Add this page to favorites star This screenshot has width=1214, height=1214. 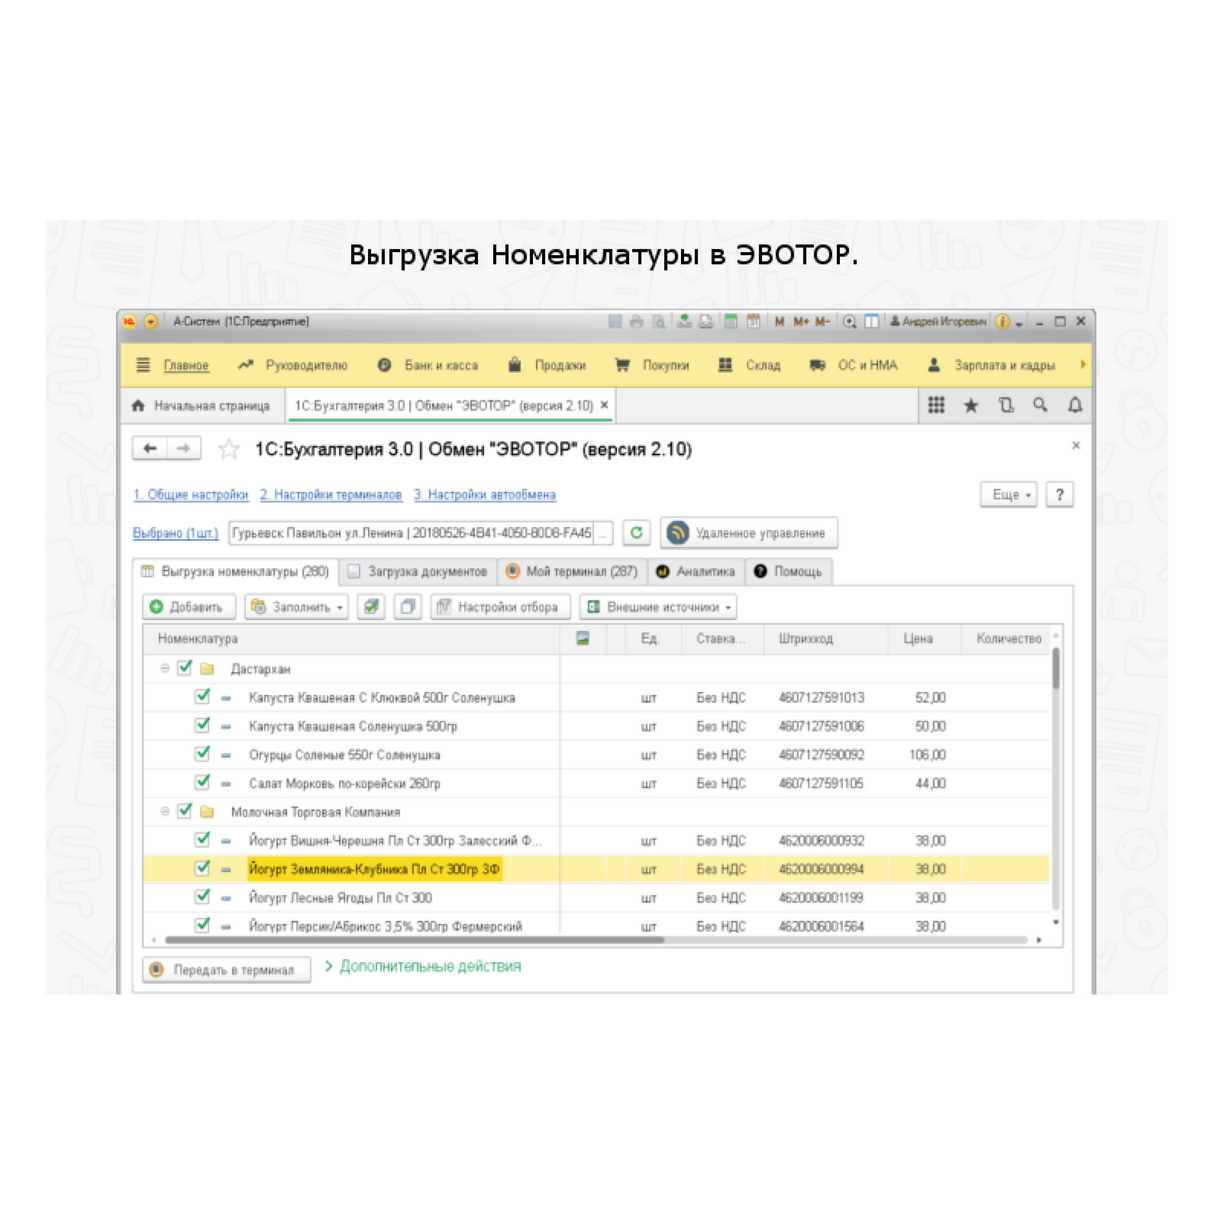coord(229,450)
